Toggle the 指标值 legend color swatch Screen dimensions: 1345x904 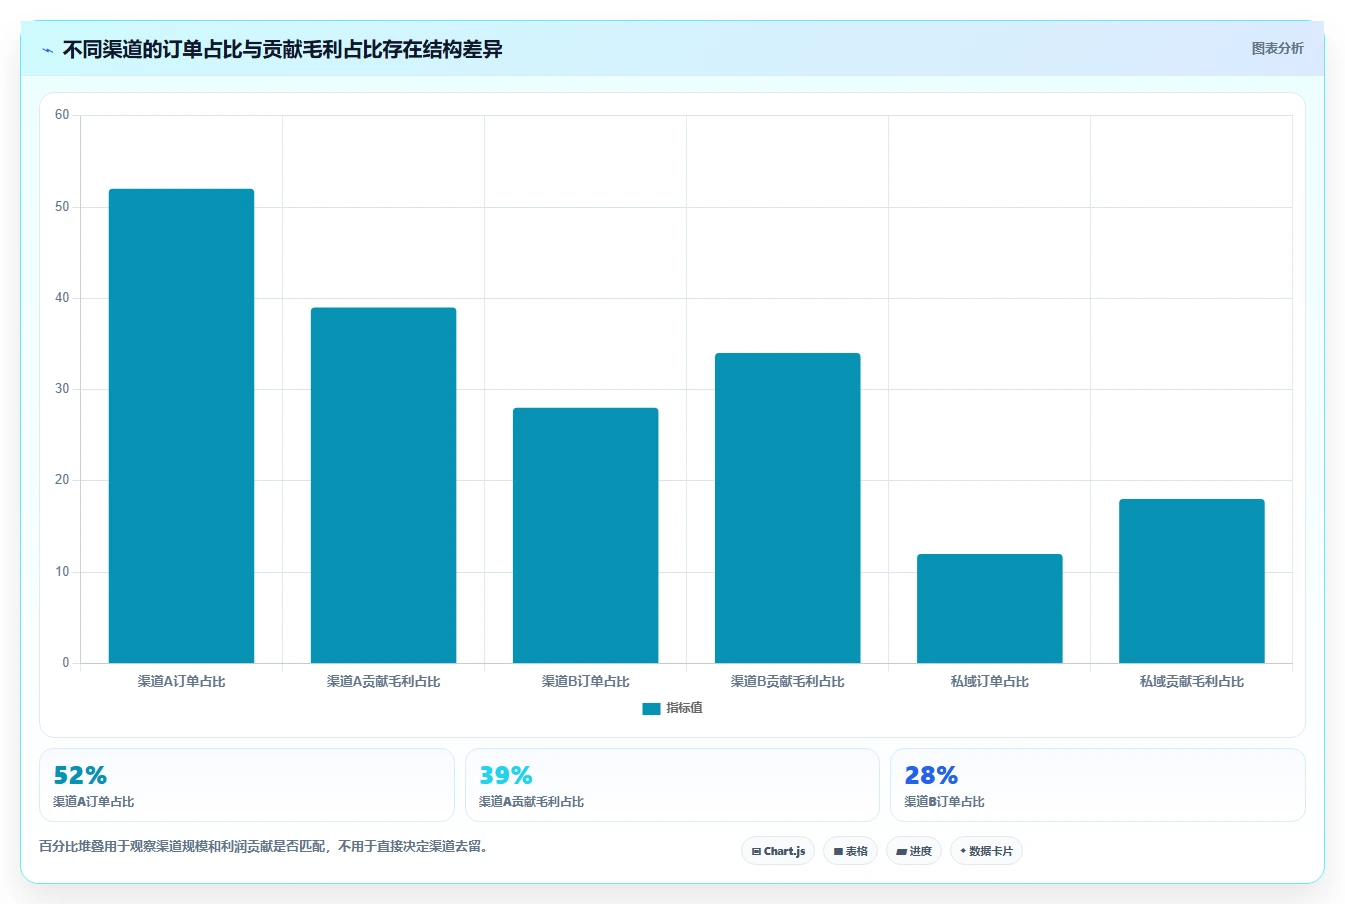click(x=651, y=709)
